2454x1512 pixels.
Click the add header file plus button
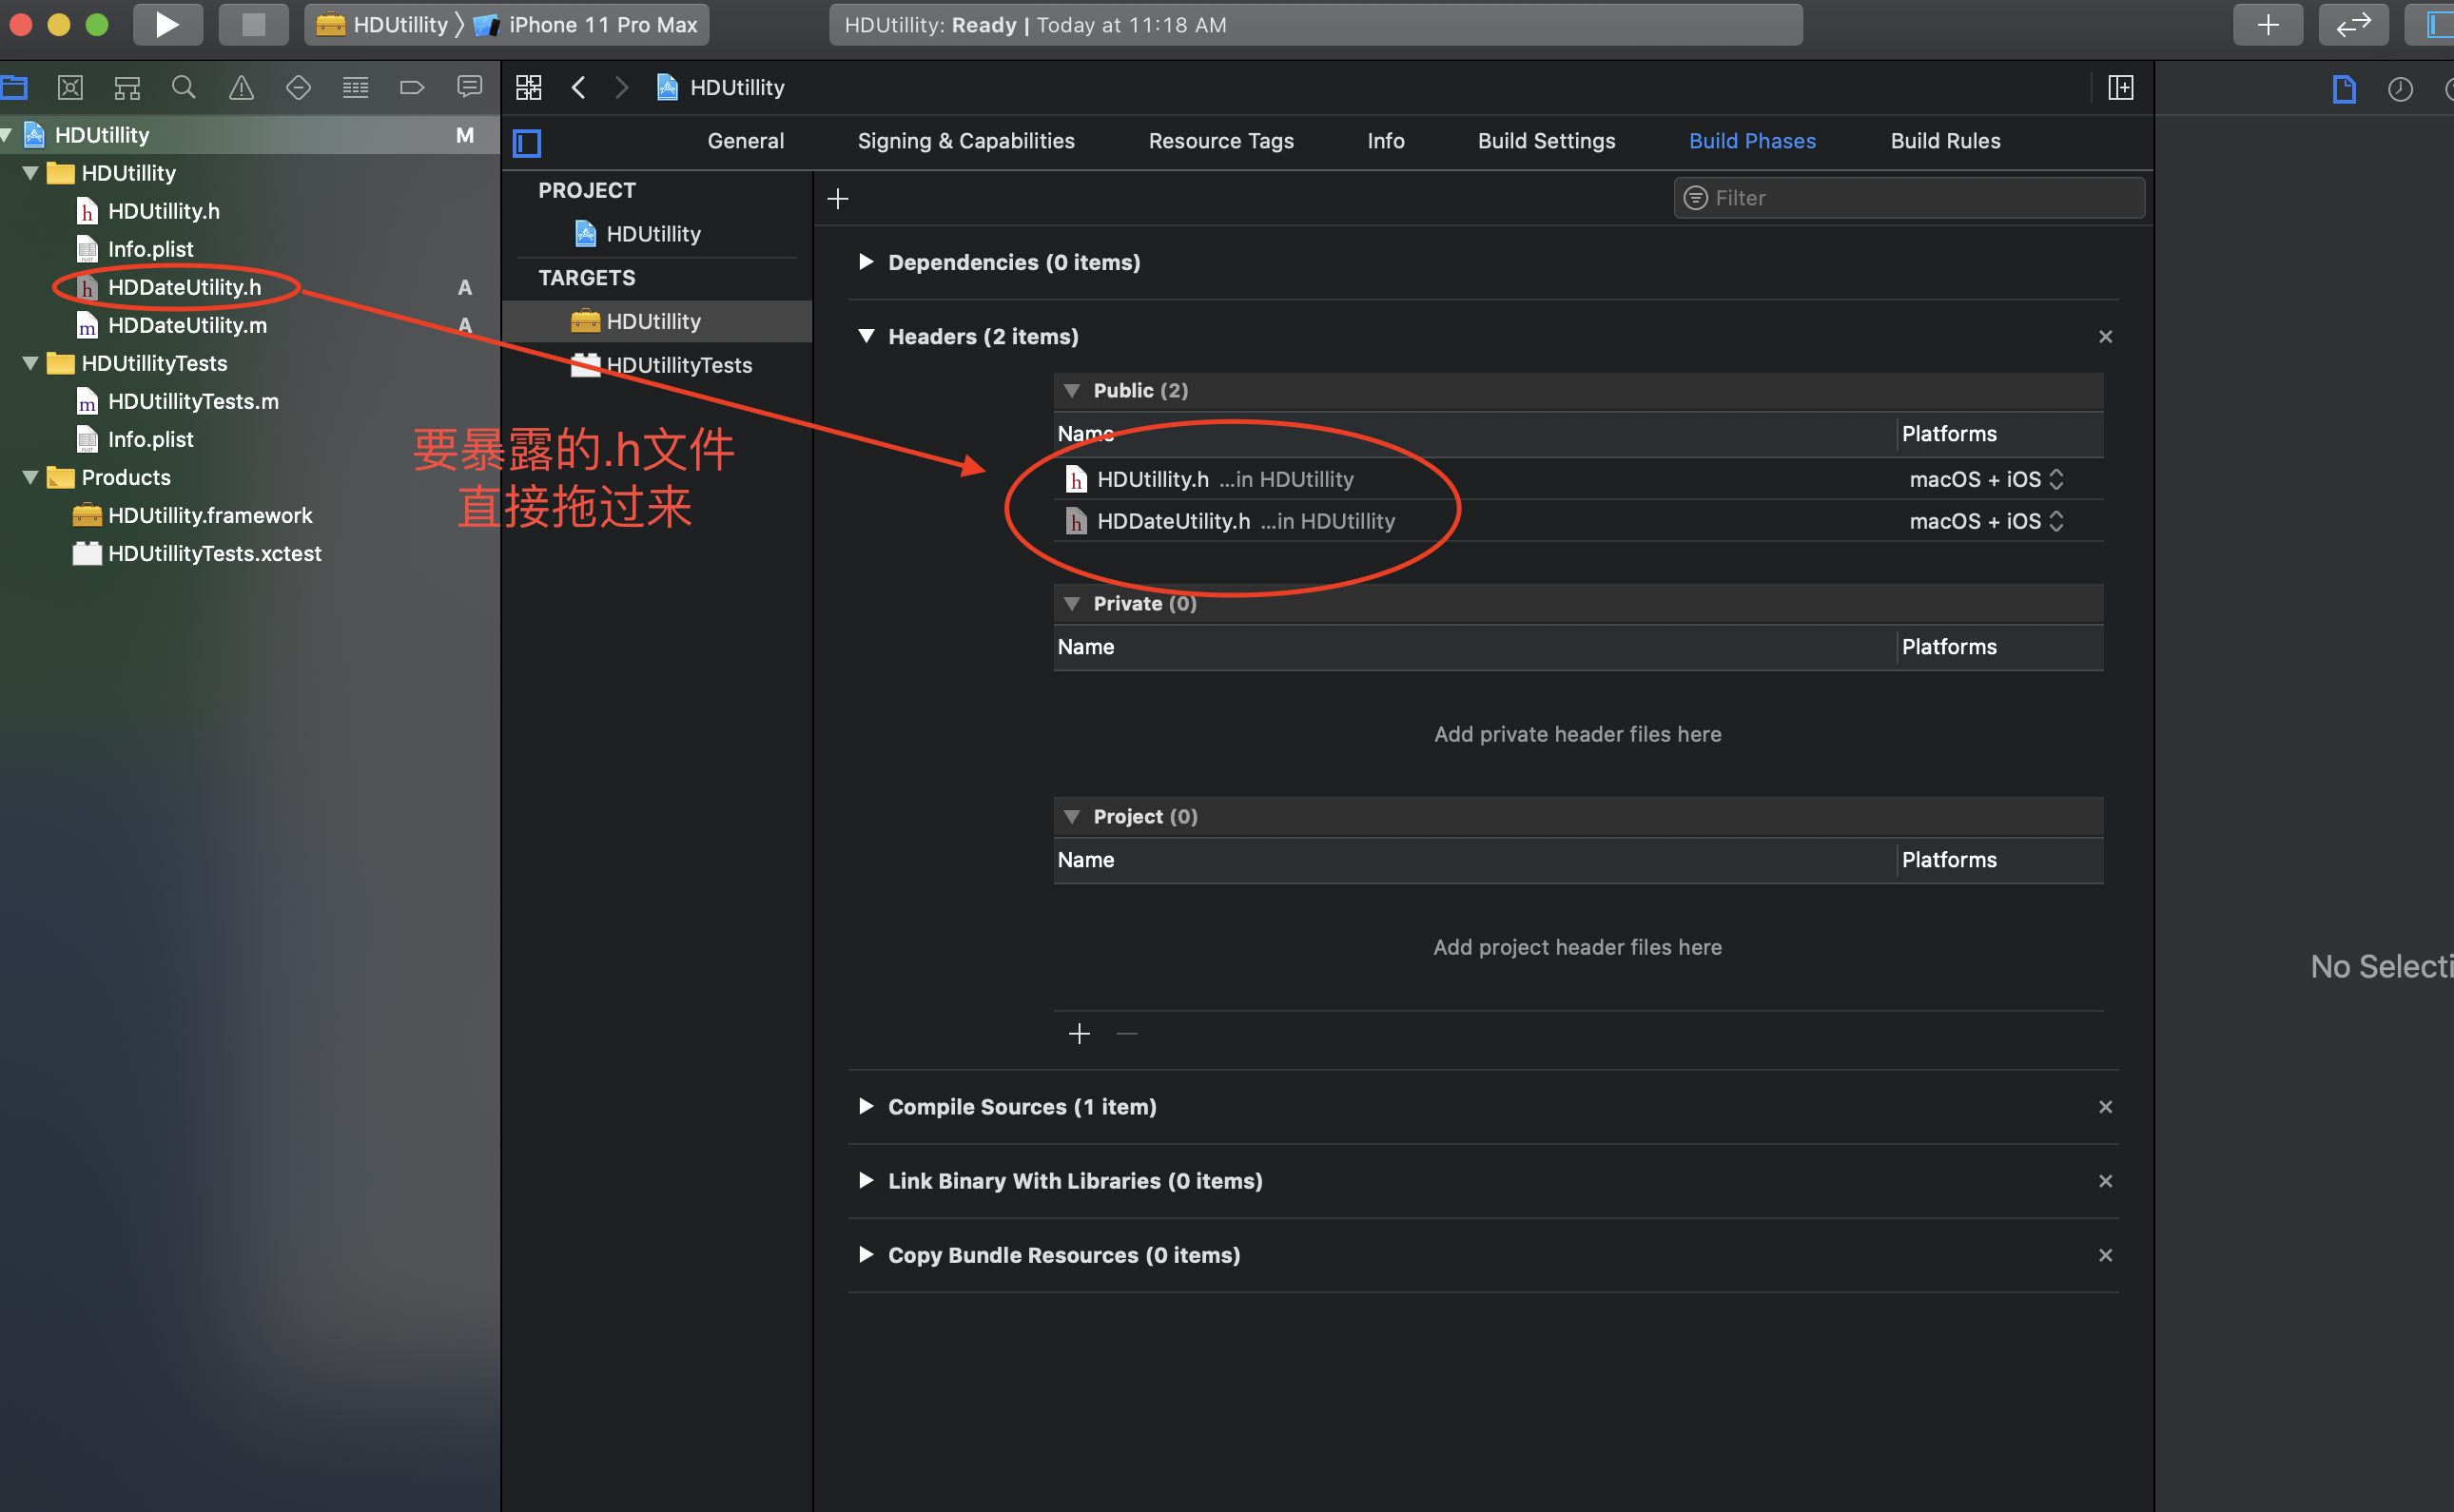pos(1079,1033)
